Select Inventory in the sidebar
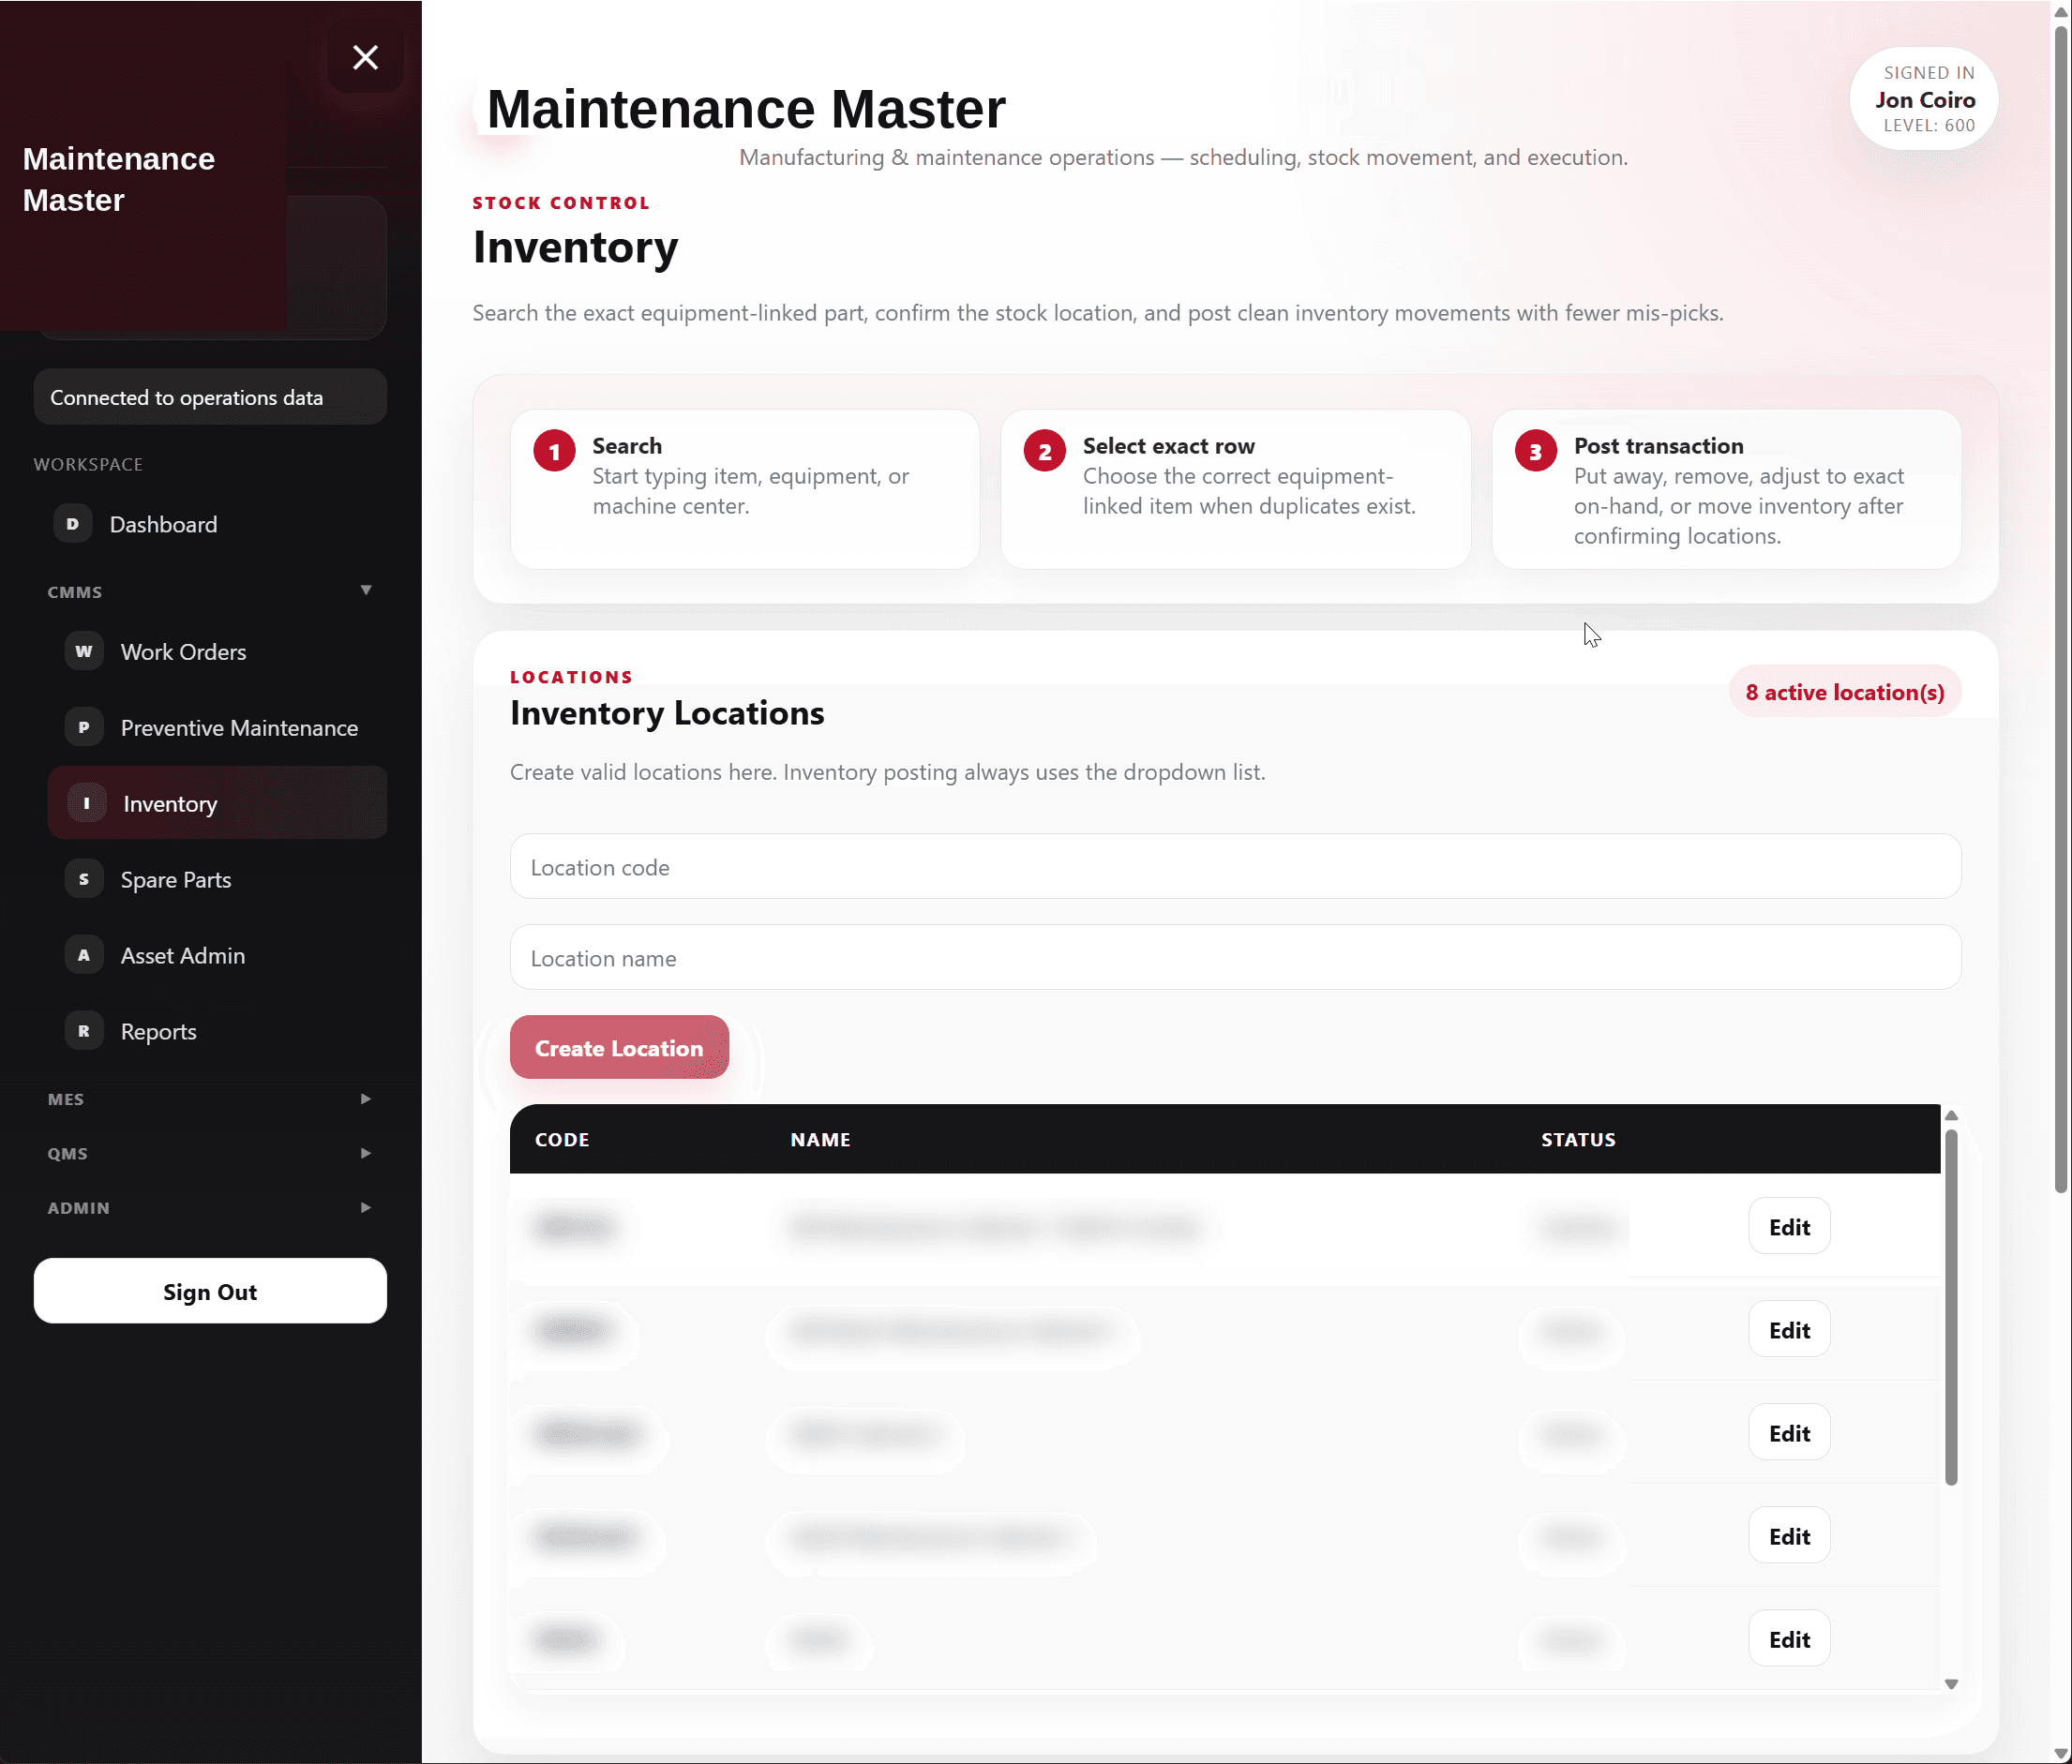Viewport: 2072px width, 1764px height. coord(217,803)
